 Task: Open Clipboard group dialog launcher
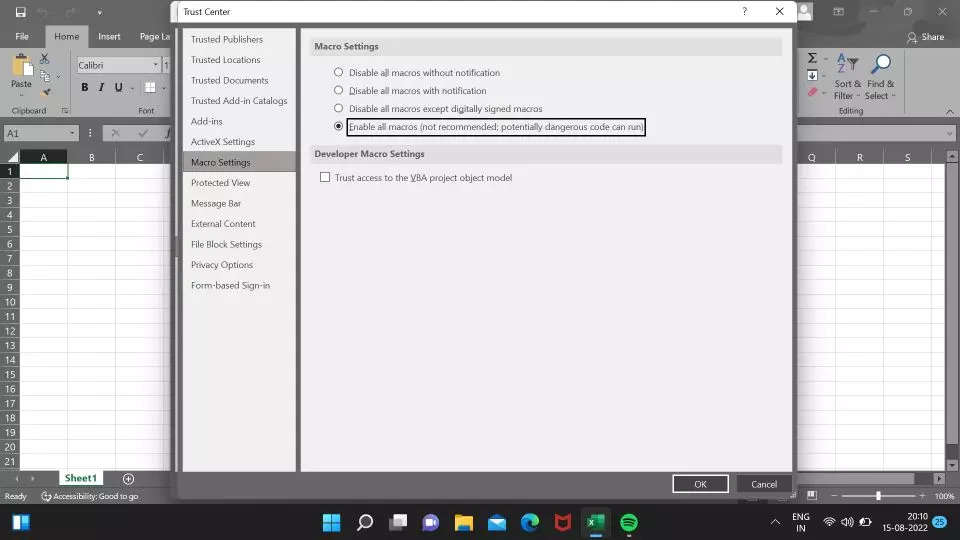tap(65, 111)
